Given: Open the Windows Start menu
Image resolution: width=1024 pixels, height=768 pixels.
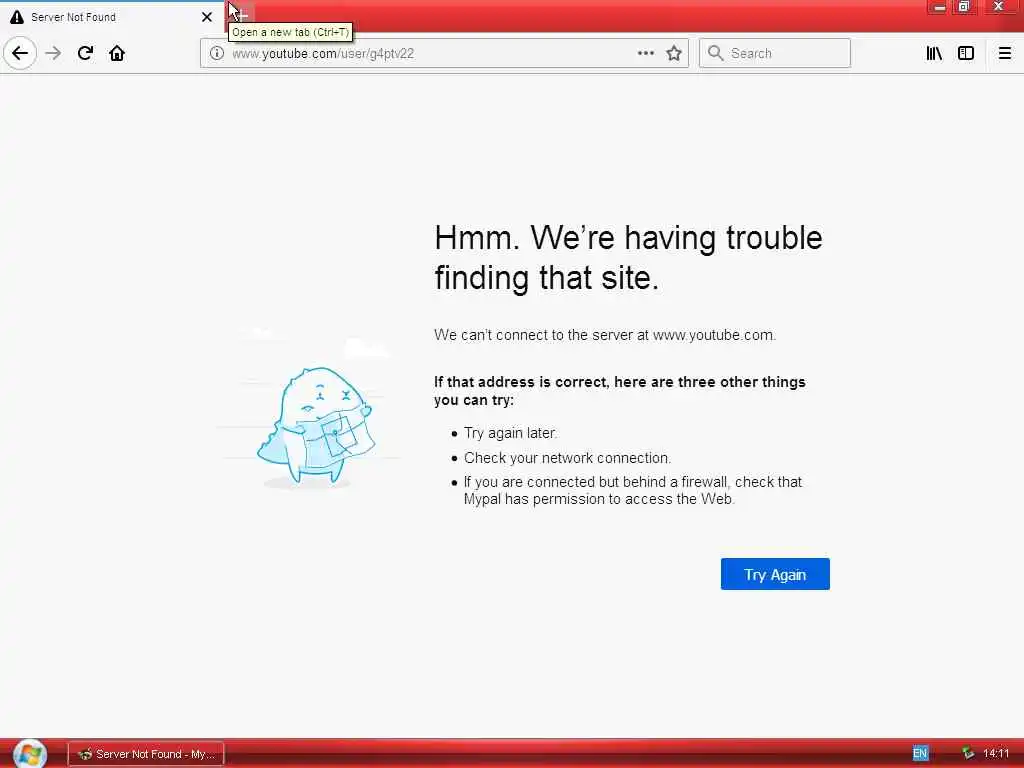Looking at the screenshot, I should [29, 754].
